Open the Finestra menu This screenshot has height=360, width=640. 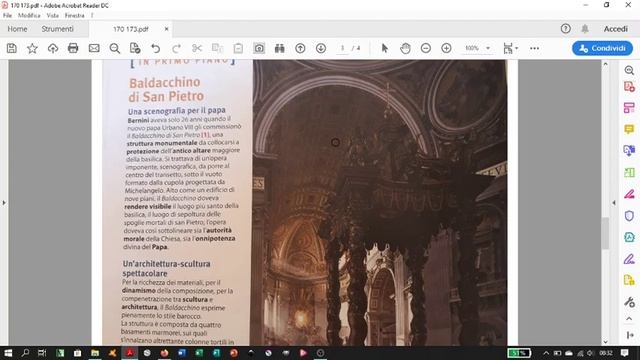tap(74, 16)
